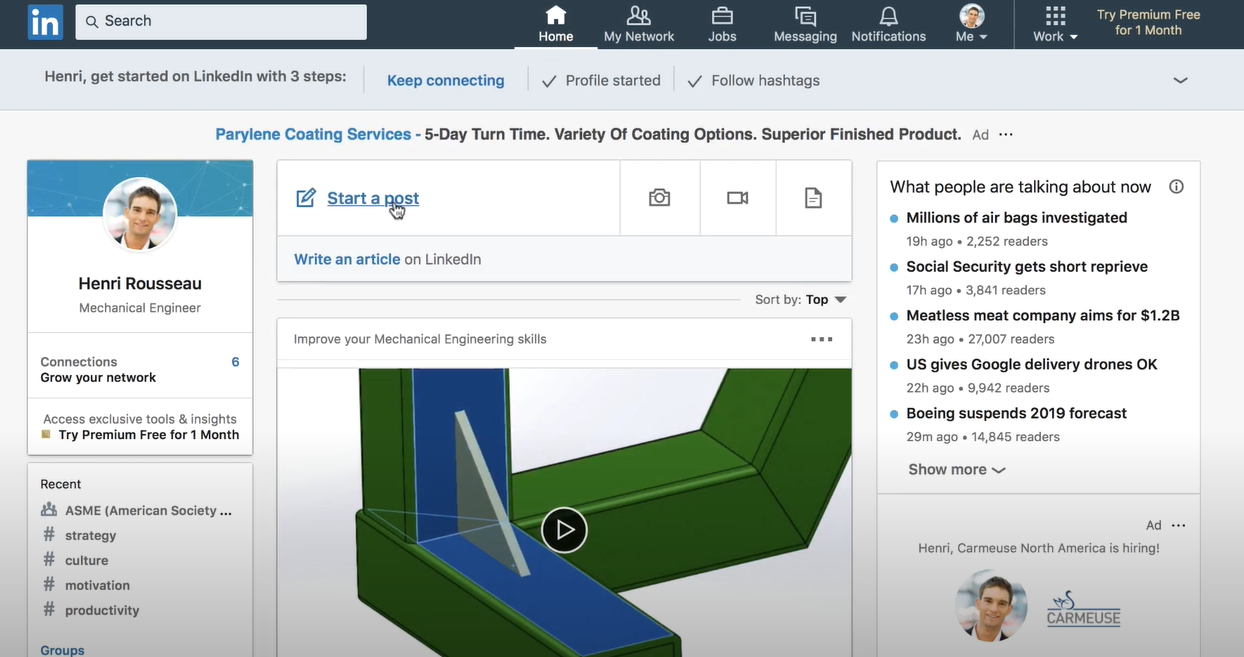Click the Search input field
The width and height of the screenshot is (1244, 657).
(x=221, y=22)
